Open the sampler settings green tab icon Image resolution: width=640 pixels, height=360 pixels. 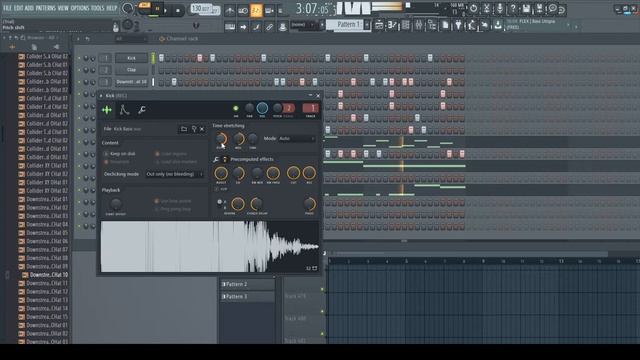pos(107,110)
